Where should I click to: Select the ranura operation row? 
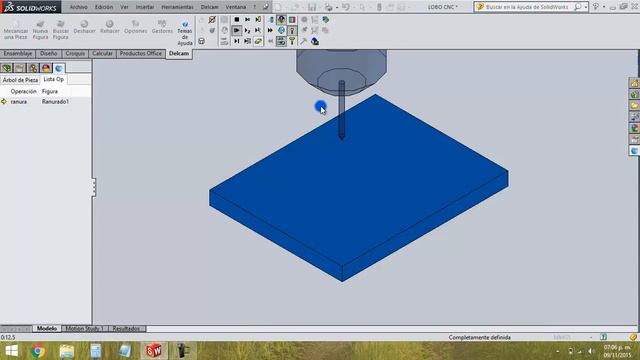pos(45,102)
